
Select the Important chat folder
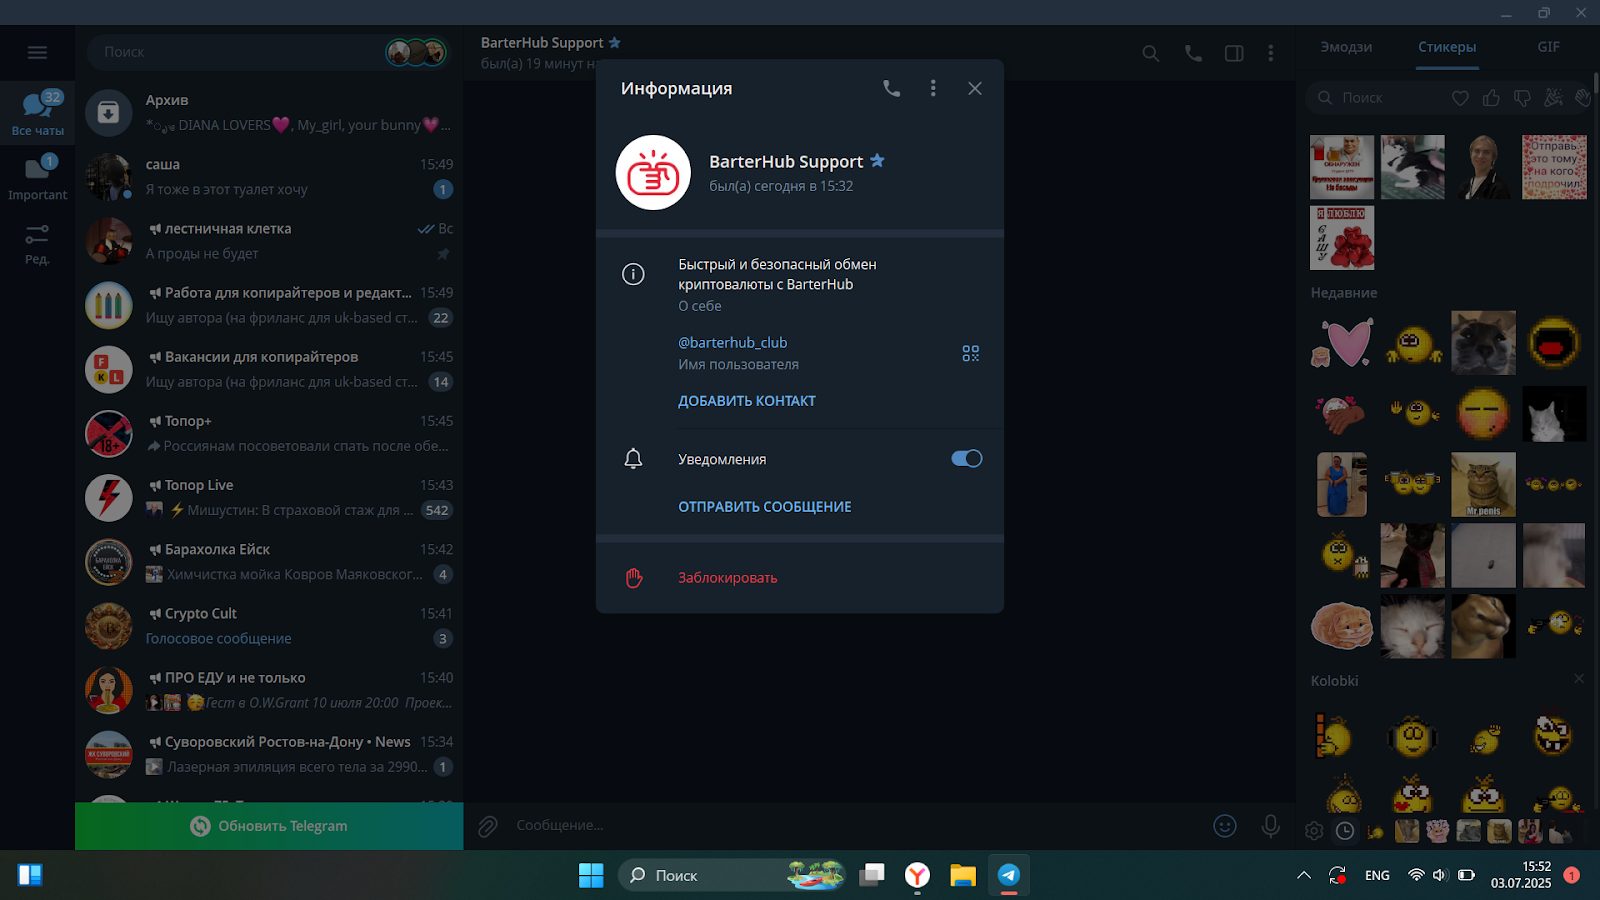point(37,177)
